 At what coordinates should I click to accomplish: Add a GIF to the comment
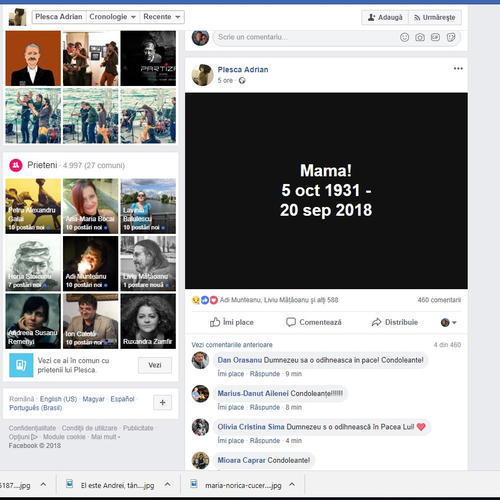435,37
